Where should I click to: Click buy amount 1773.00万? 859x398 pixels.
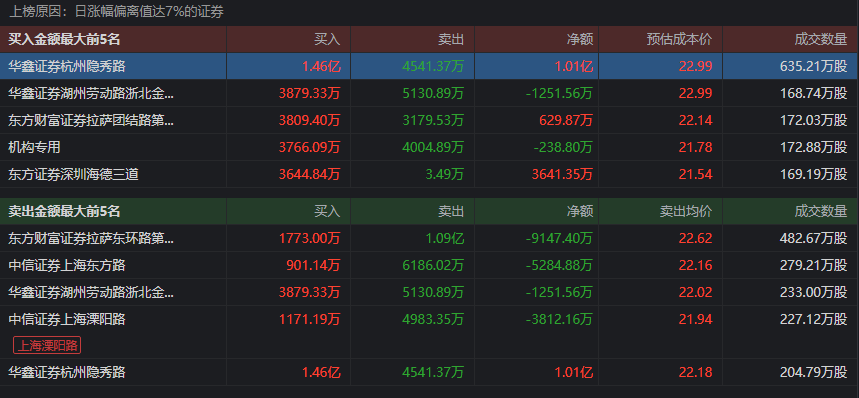pyautogui.click(x=310, y=238)
